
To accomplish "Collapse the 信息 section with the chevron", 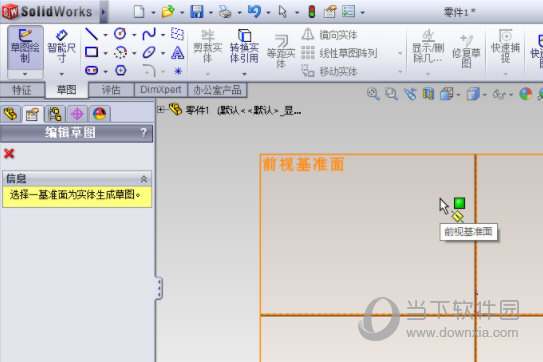I will 144,179.
